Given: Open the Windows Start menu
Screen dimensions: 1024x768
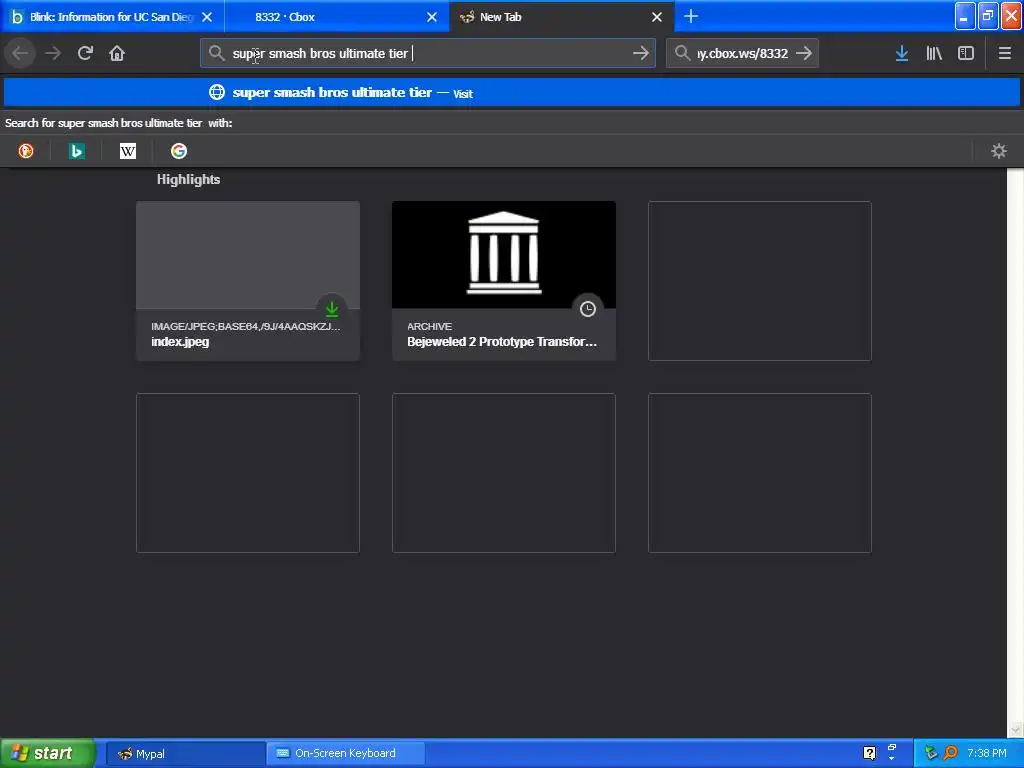Looking at the screenshot, I should pos(47,753).
